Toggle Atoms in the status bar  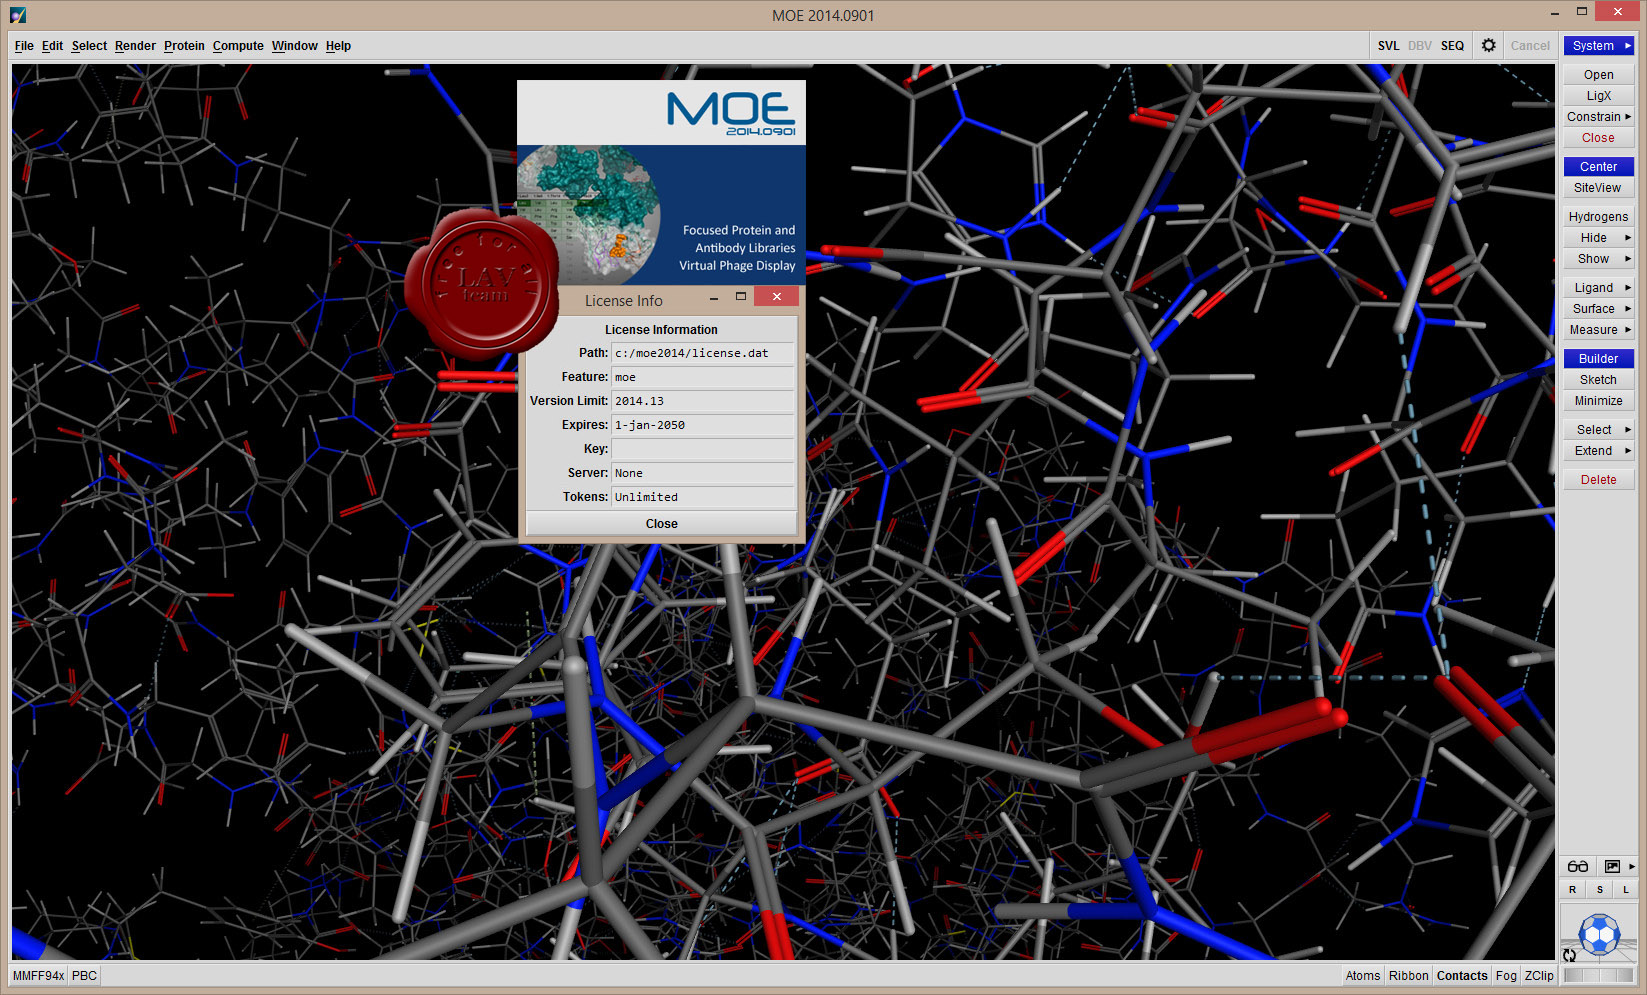click(1362, 975)
